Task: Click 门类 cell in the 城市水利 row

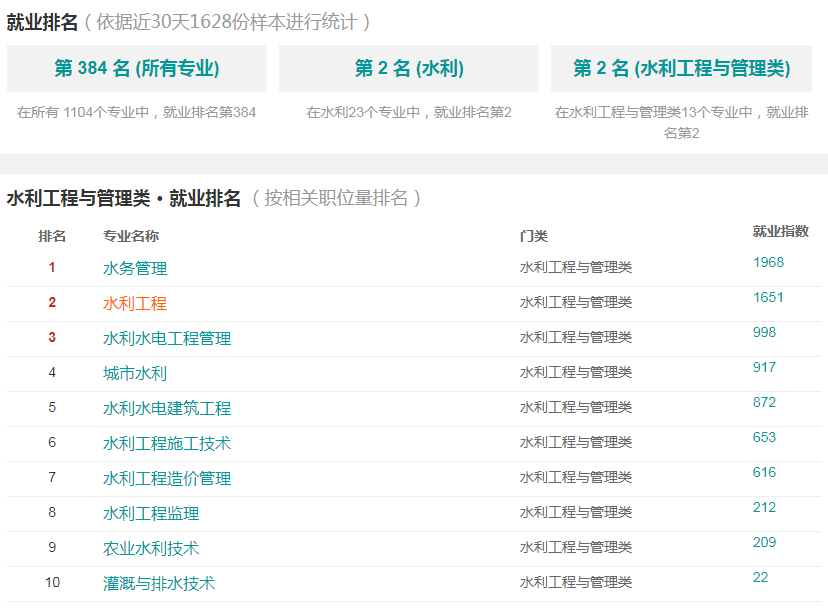Action: point(576,372)
